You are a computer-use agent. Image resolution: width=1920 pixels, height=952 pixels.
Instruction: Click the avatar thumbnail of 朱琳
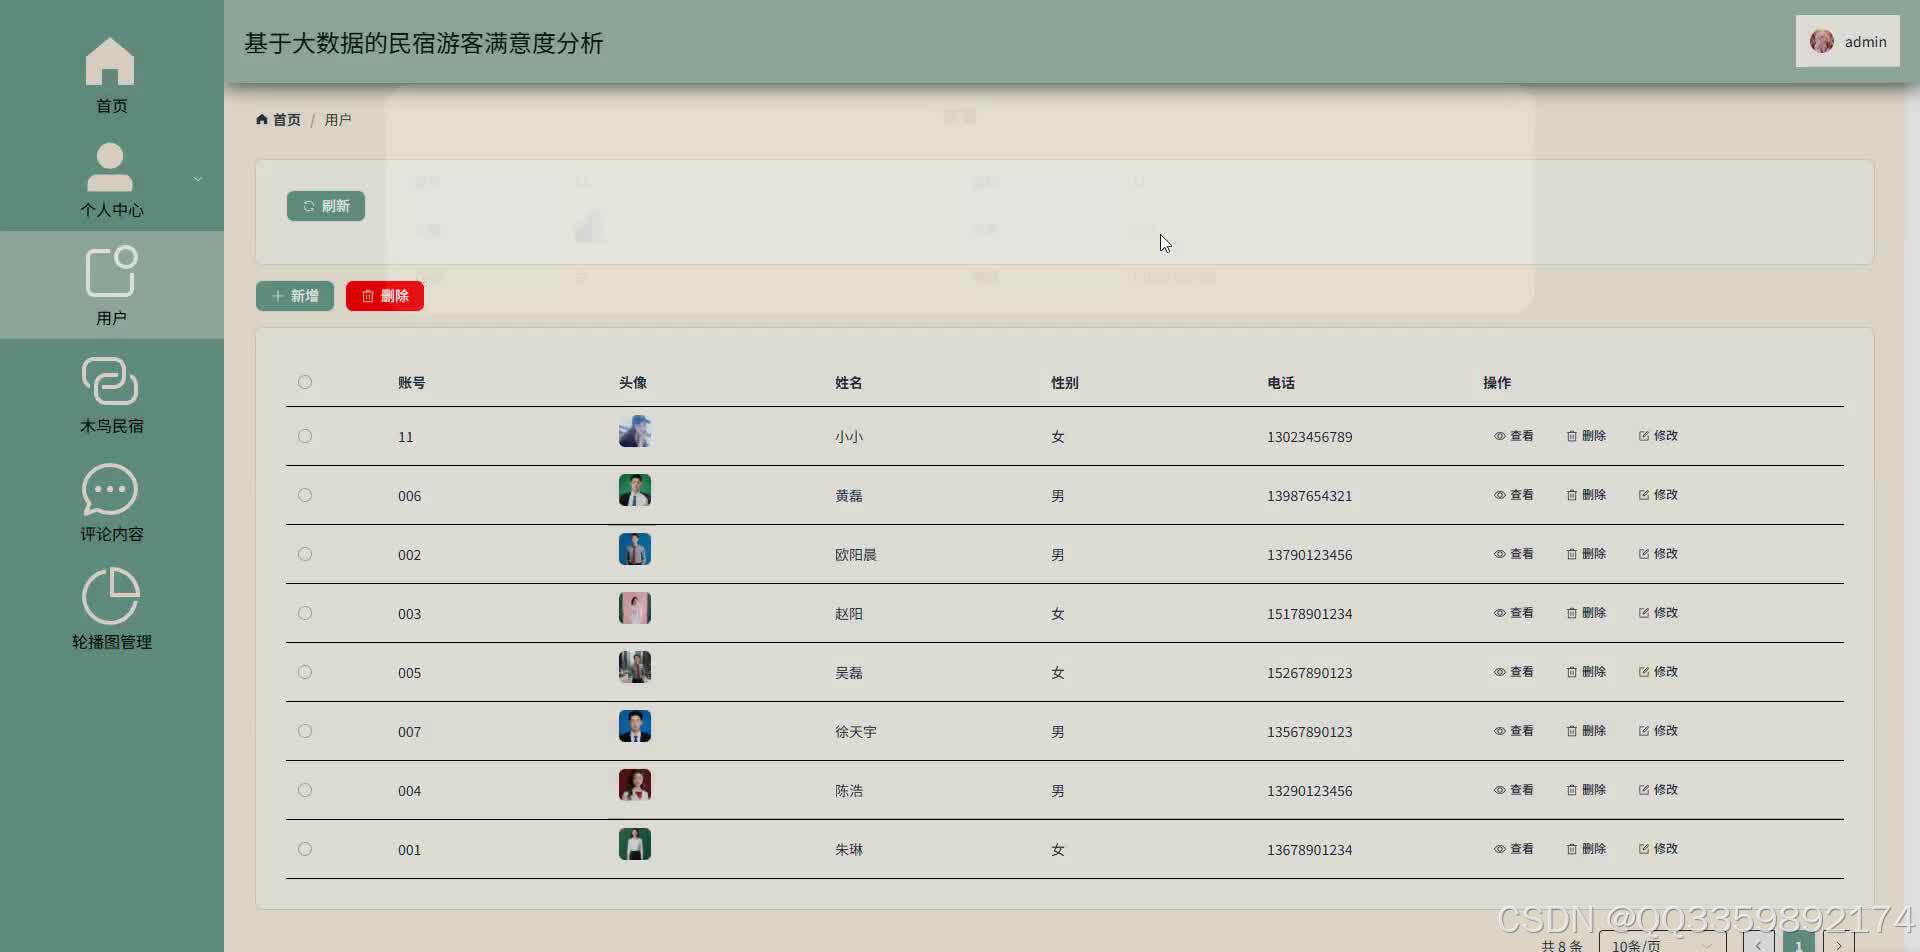(635, 844)
